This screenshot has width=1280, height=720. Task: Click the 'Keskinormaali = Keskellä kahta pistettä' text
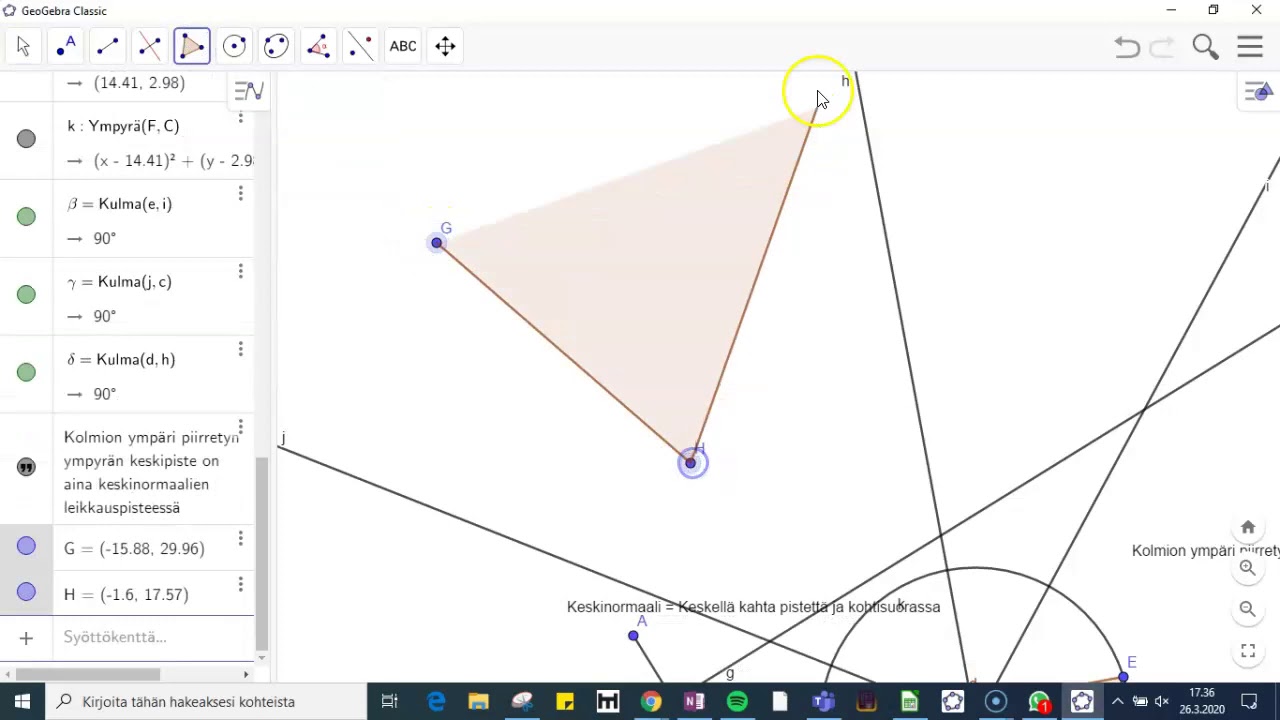tap(754, 607)
